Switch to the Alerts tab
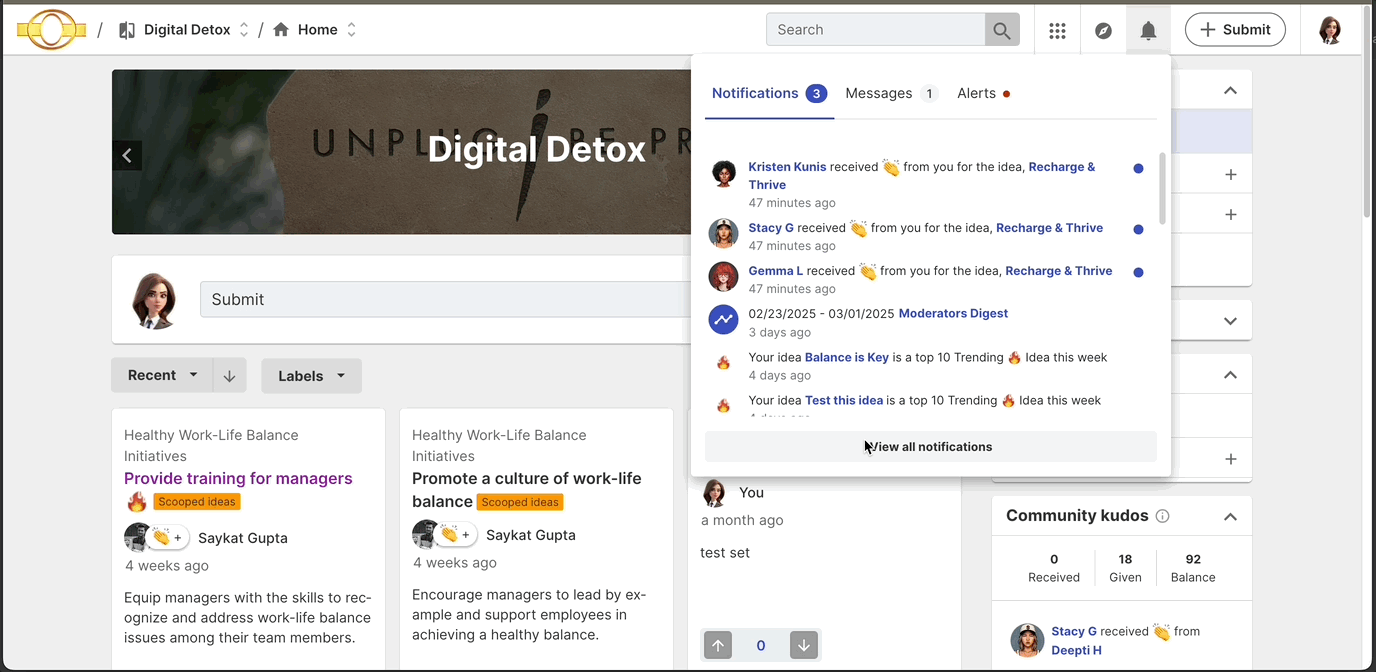The image size is (1376, 672). point(984,94)
